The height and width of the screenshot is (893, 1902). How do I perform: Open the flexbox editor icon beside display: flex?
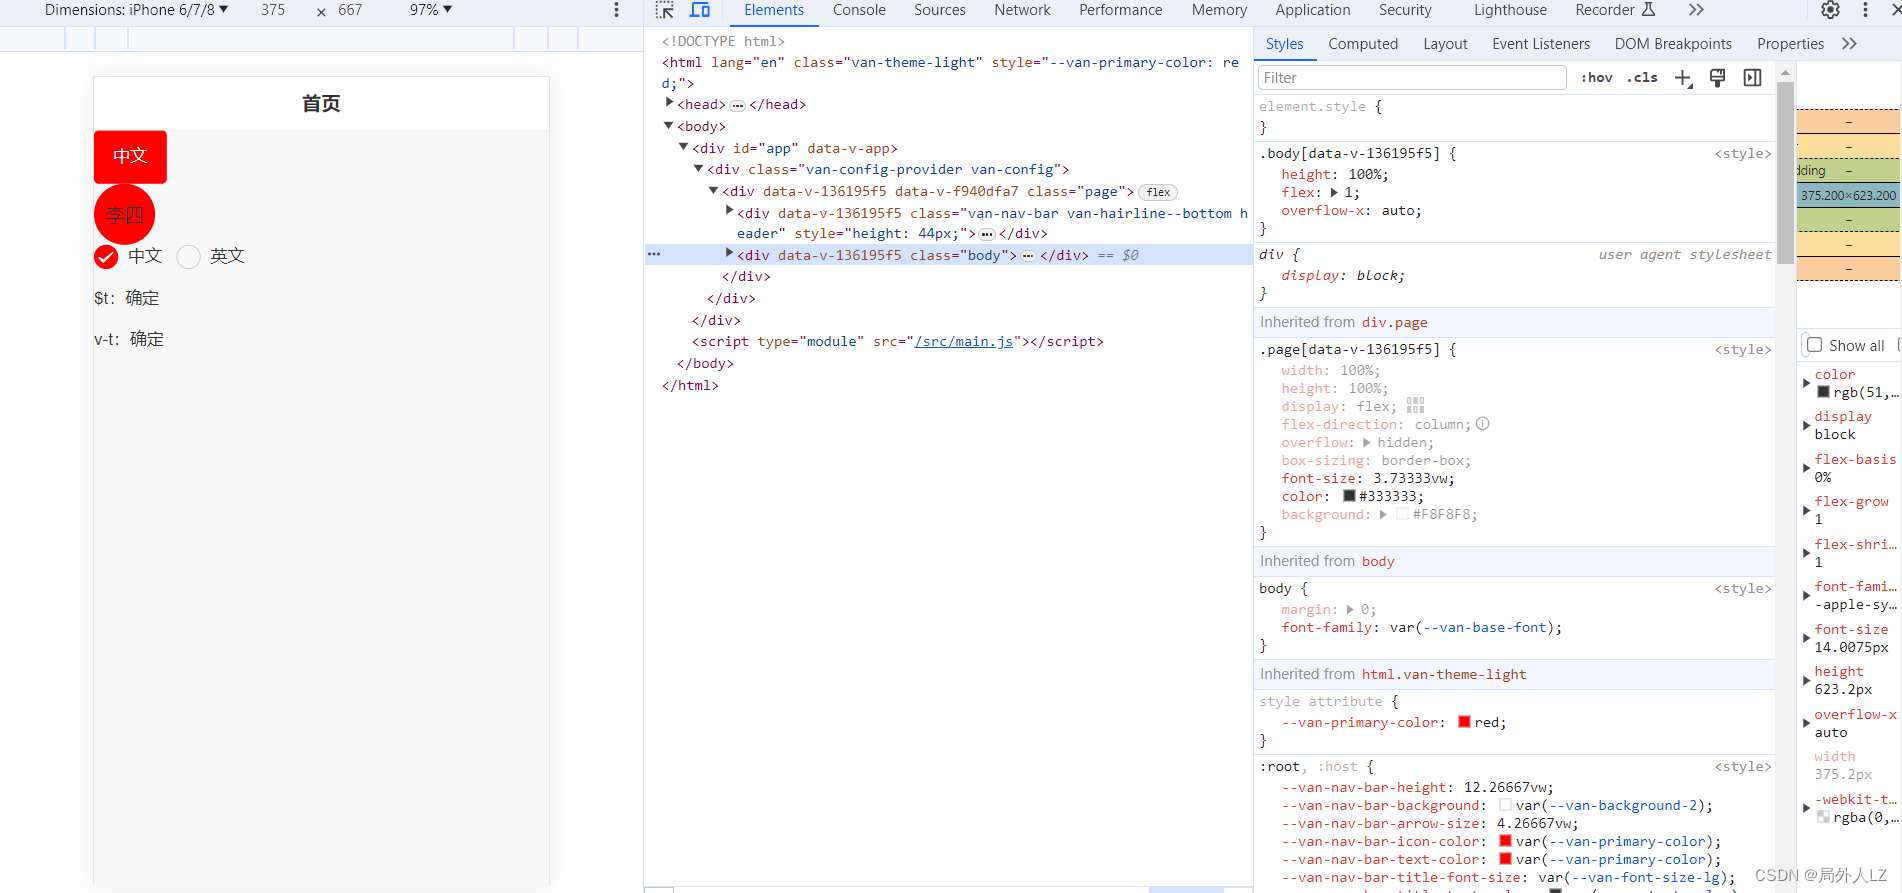1415,406
